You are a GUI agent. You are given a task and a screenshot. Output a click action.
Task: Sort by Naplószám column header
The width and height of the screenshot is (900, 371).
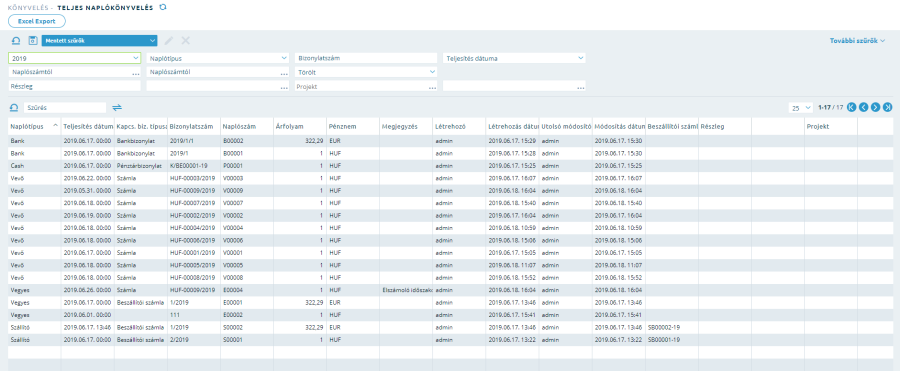(x=246, y=126)
